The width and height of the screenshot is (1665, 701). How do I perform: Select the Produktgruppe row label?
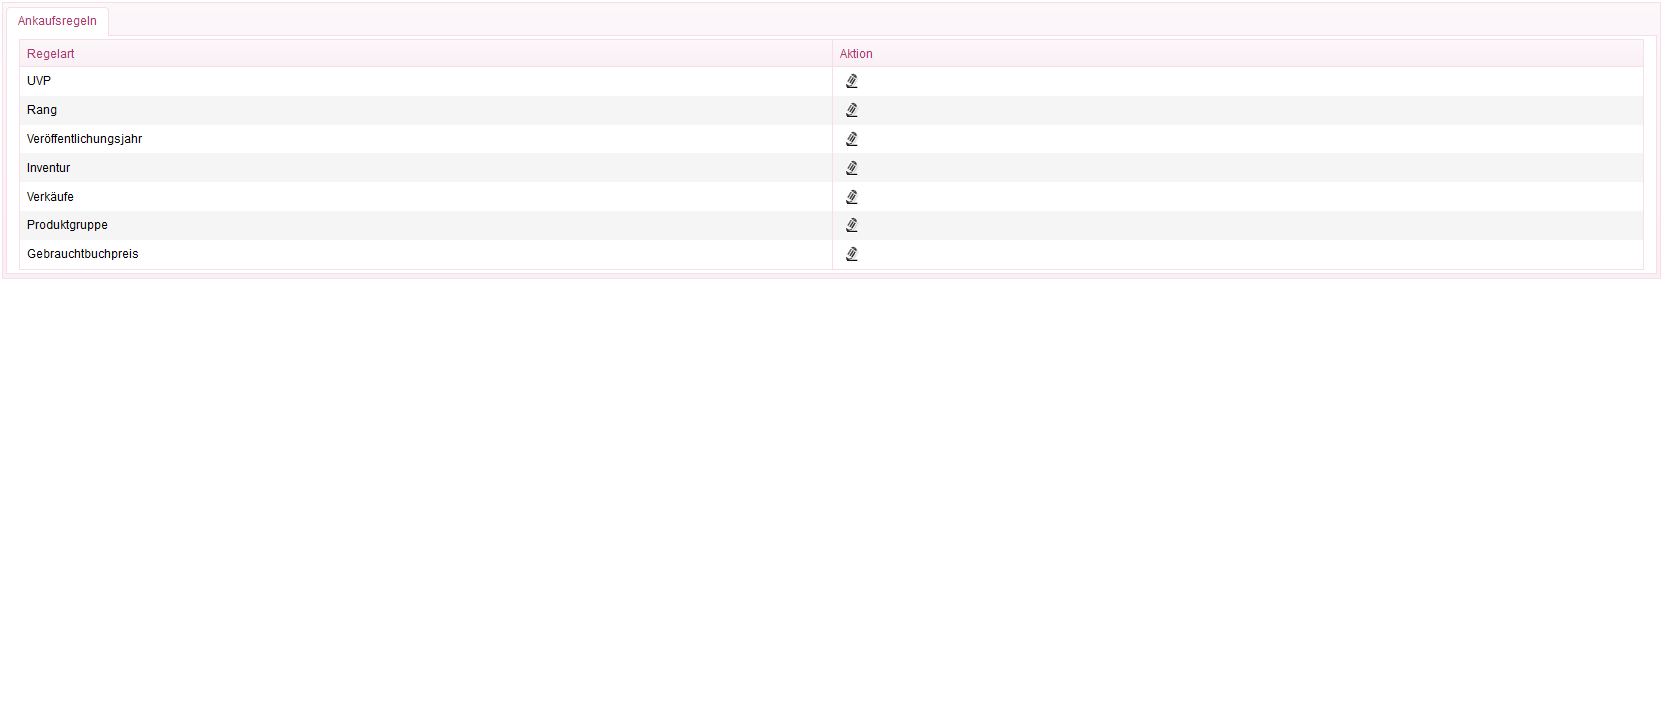(67, 225)
